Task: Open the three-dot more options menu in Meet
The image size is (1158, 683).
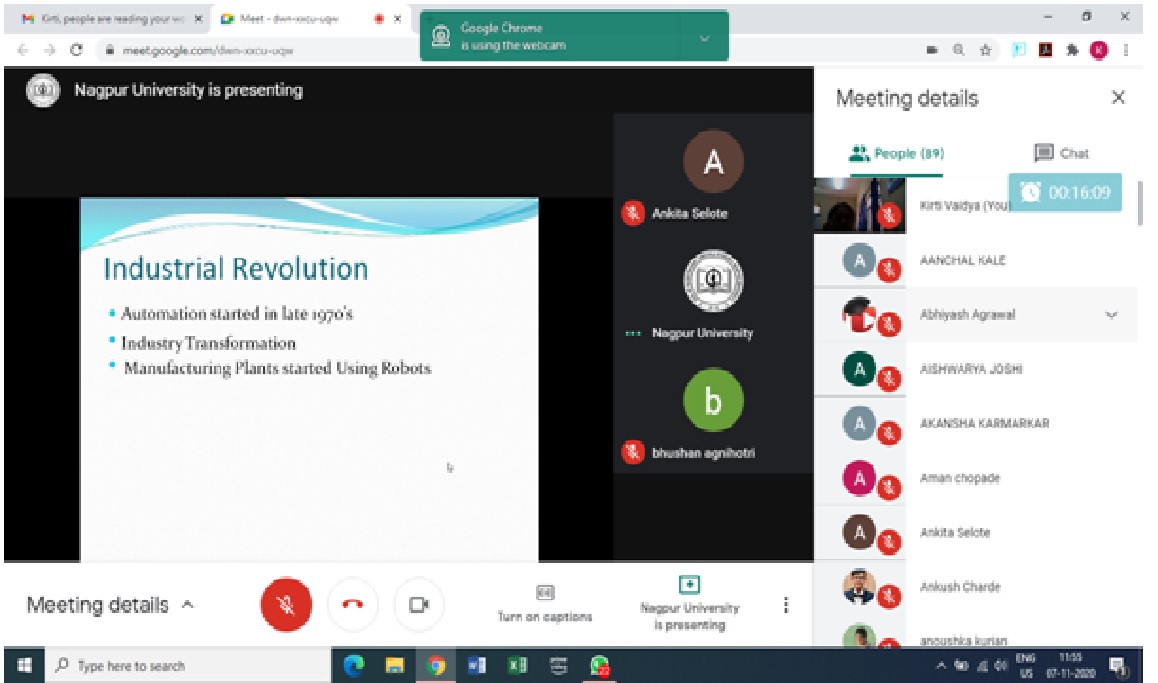Action: click(x=786, y=605)
